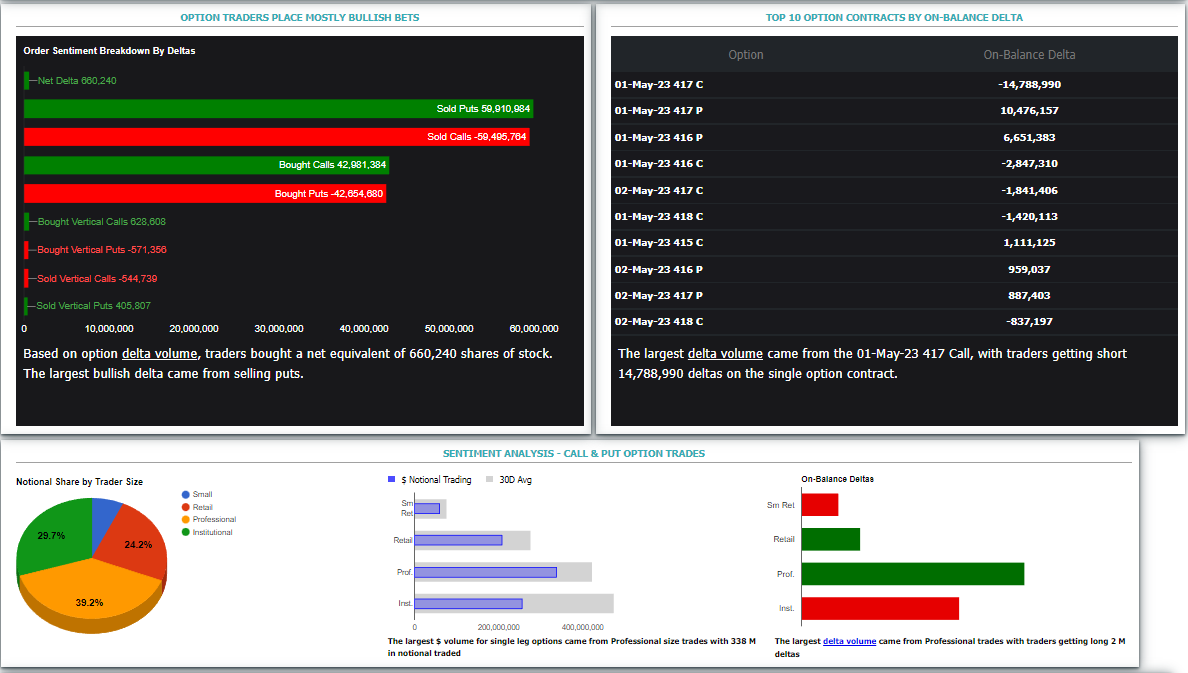This screenshot has height=673, width=1188.
Task: Click the 30D Avg legend swatch
Action: coord(489,479)
